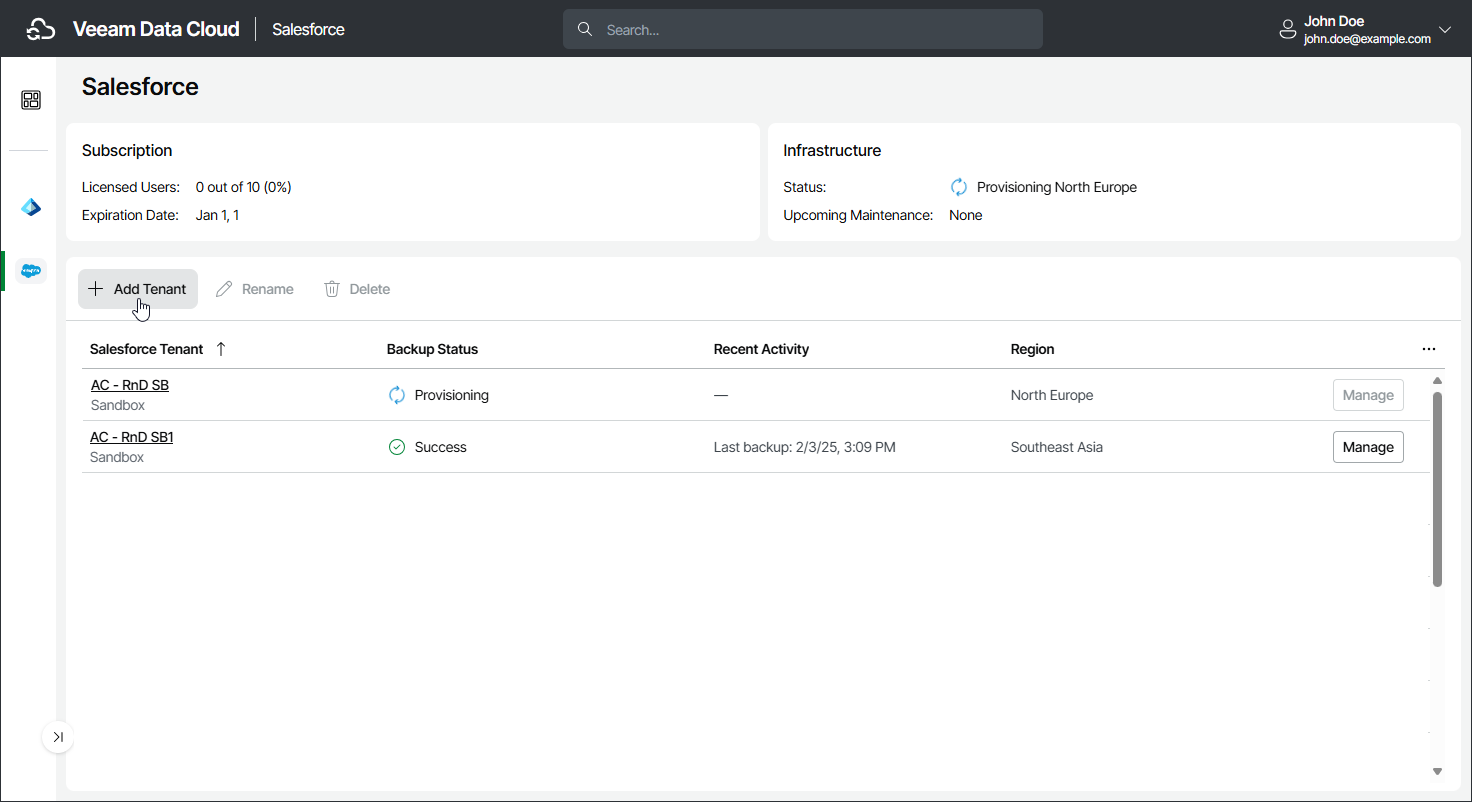Screen dimensions: 1472x802
Task: Click the Expiration Date Jan 1, 1 value
Action: 217,215
